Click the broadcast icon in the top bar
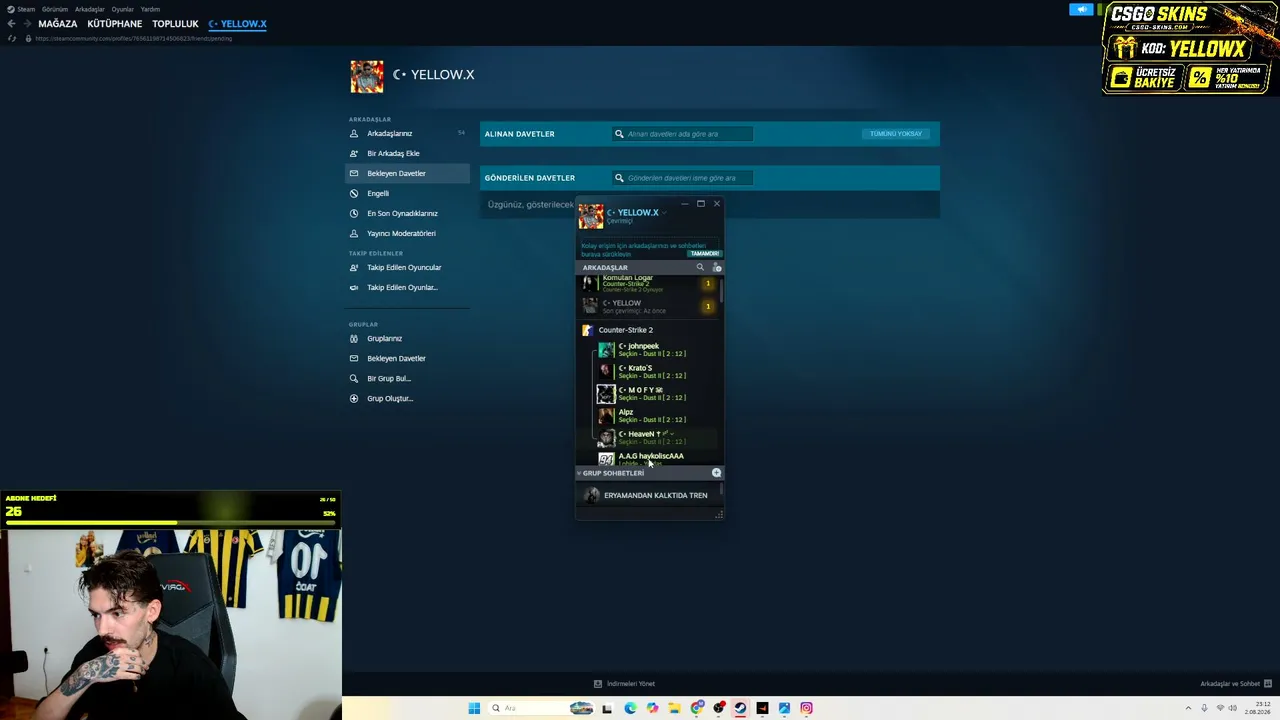The width and height of the screenshot is (1280, 720). [x=1081, y=9]
